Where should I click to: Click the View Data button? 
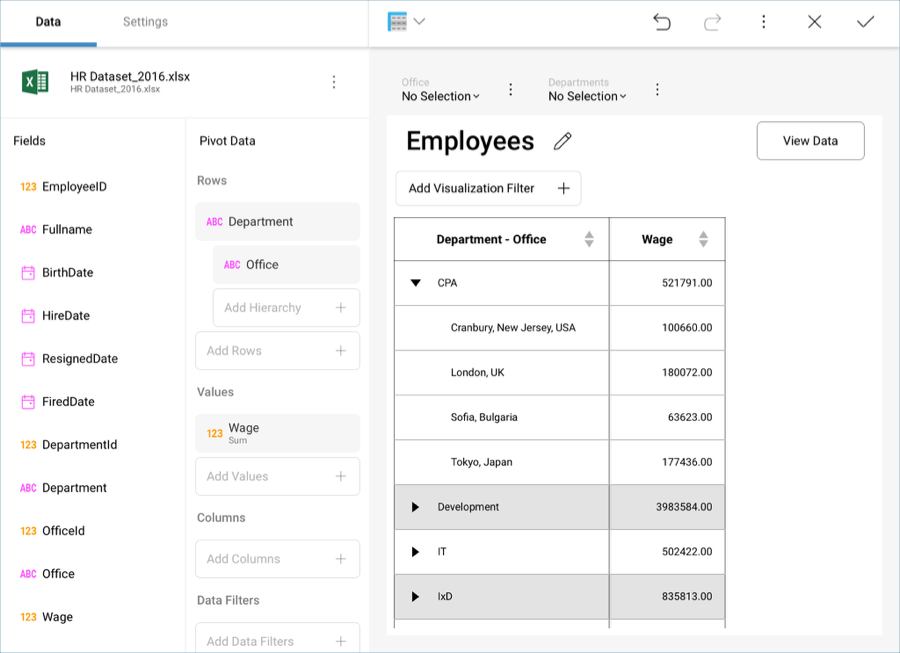(810, 140)
